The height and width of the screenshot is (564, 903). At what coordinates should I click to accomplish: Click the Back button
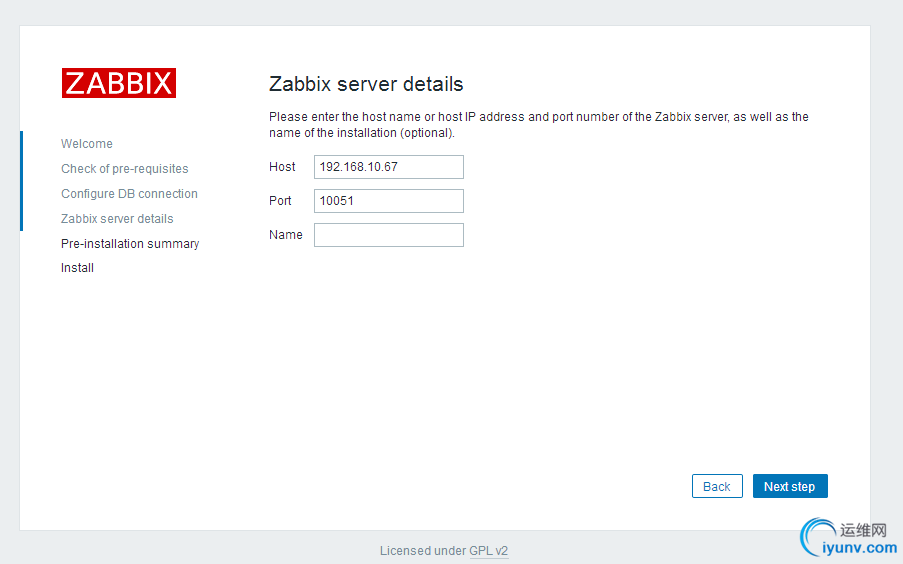pyautogui.click(x=717, y=486)
